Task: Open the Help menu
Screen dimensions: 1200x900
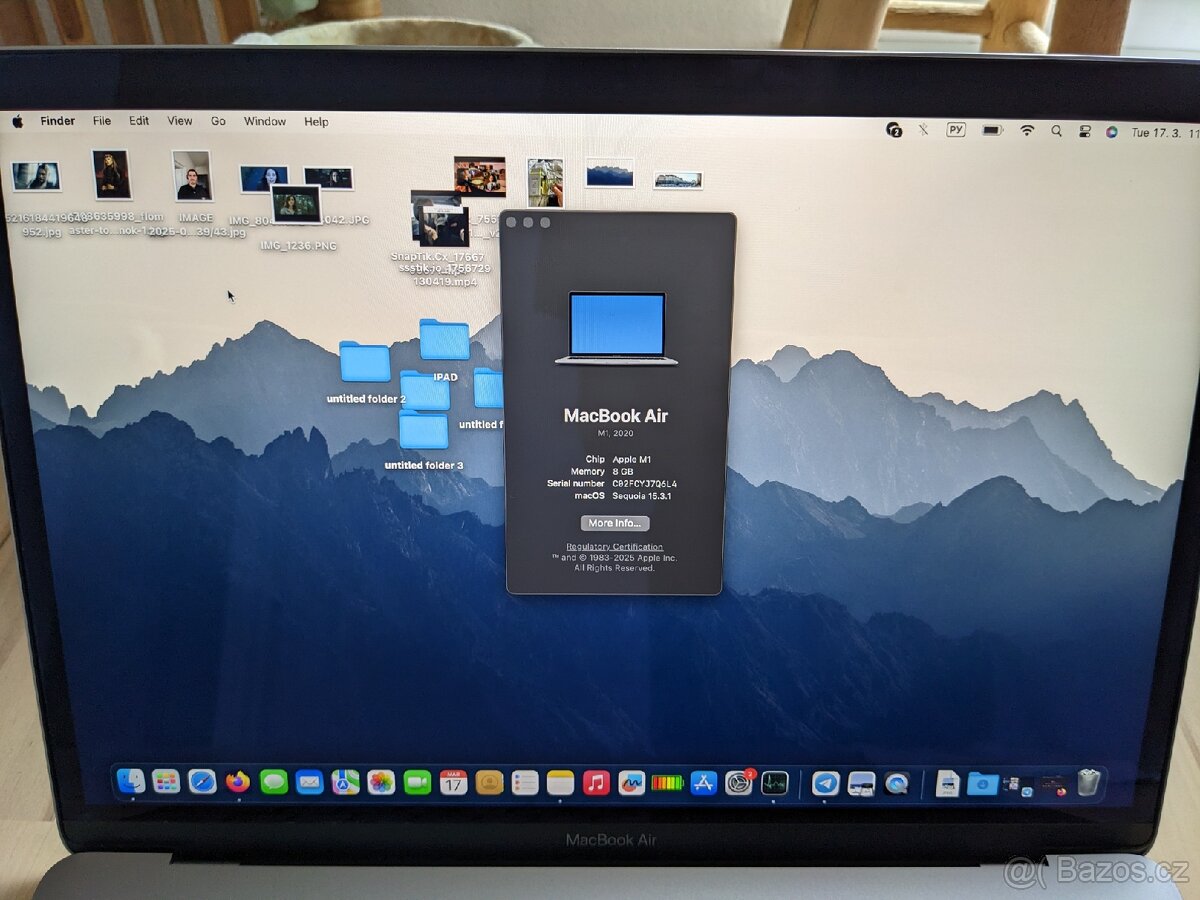Action: point(316,122)
